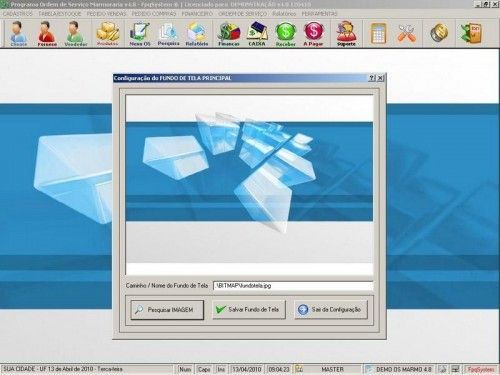
Task: Open the Vendedor toolbar icon
Action: (x=76, y=33)
